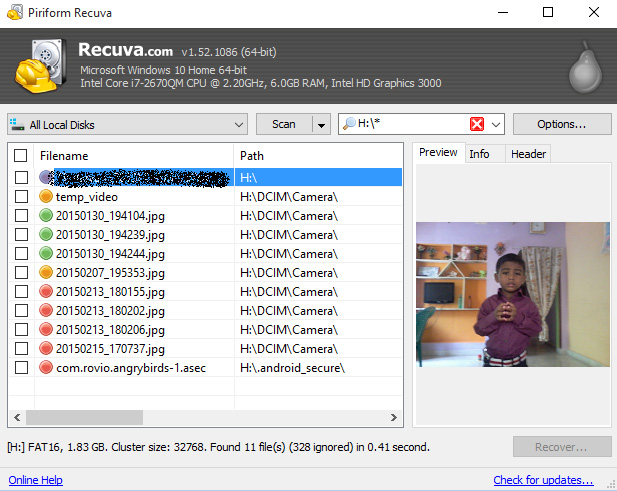Select the file 20150215_170737.jpg
This screenshot has width=617, height=491.
(205, 348)
